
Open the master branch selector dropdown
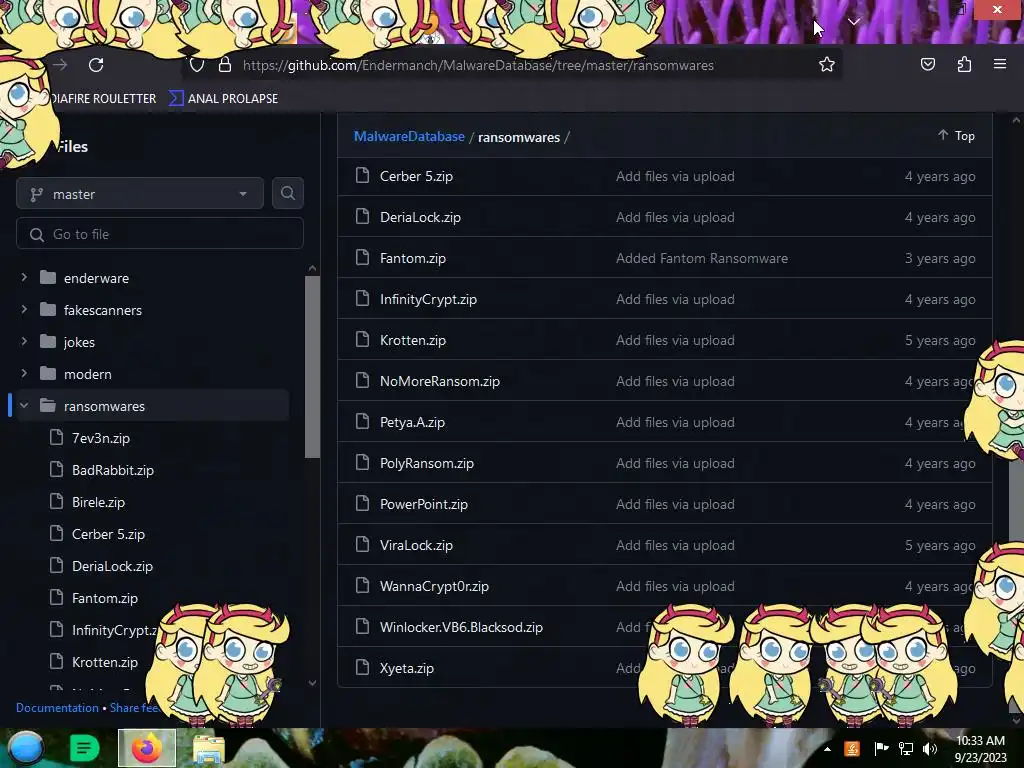coord(140,194)
